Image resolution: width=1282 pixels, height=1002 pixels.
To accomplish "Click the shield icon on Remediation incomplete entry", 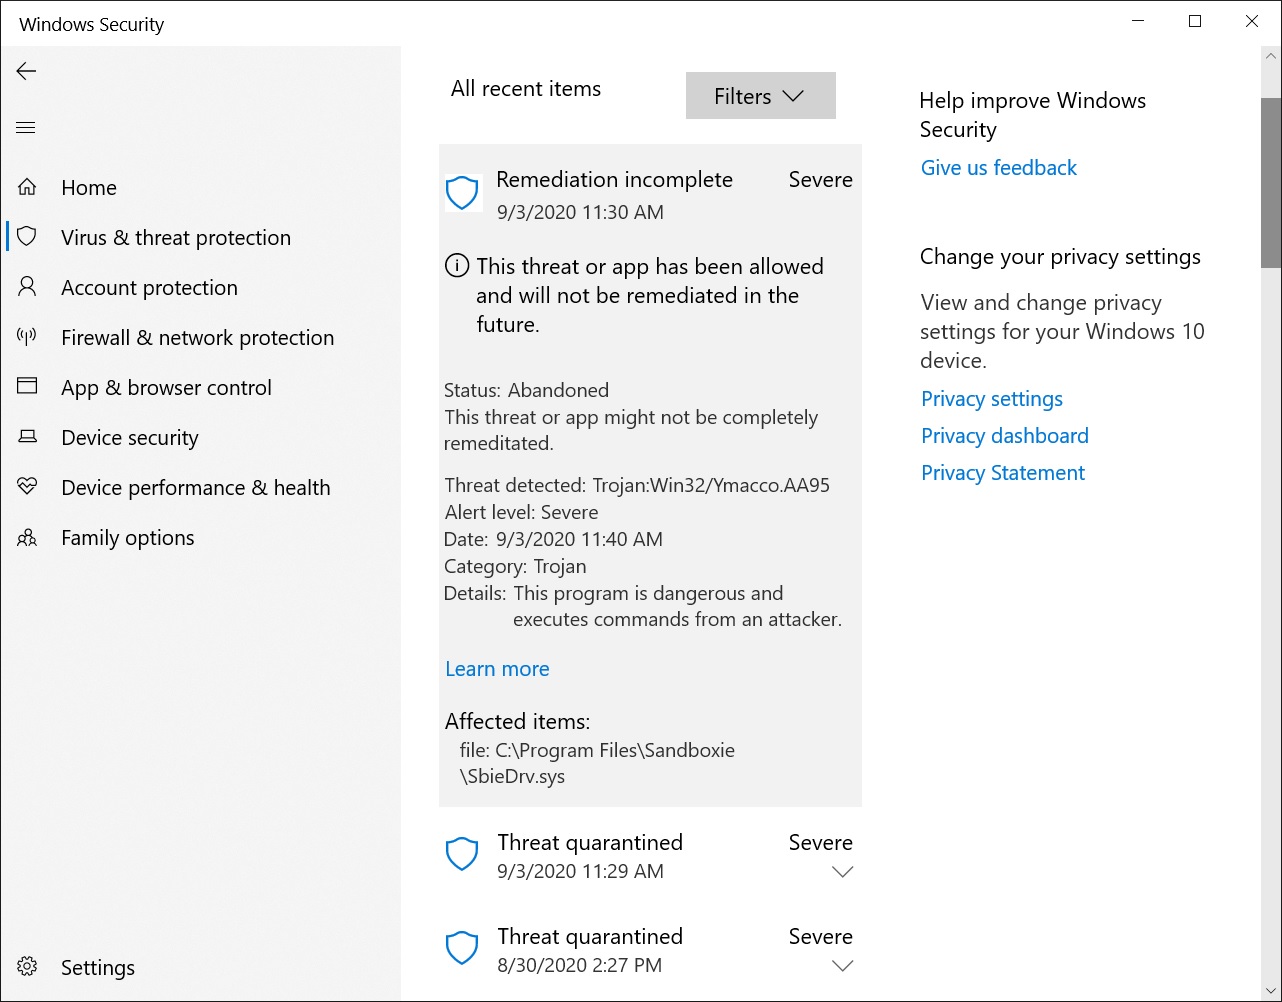I will coord(463,192).
